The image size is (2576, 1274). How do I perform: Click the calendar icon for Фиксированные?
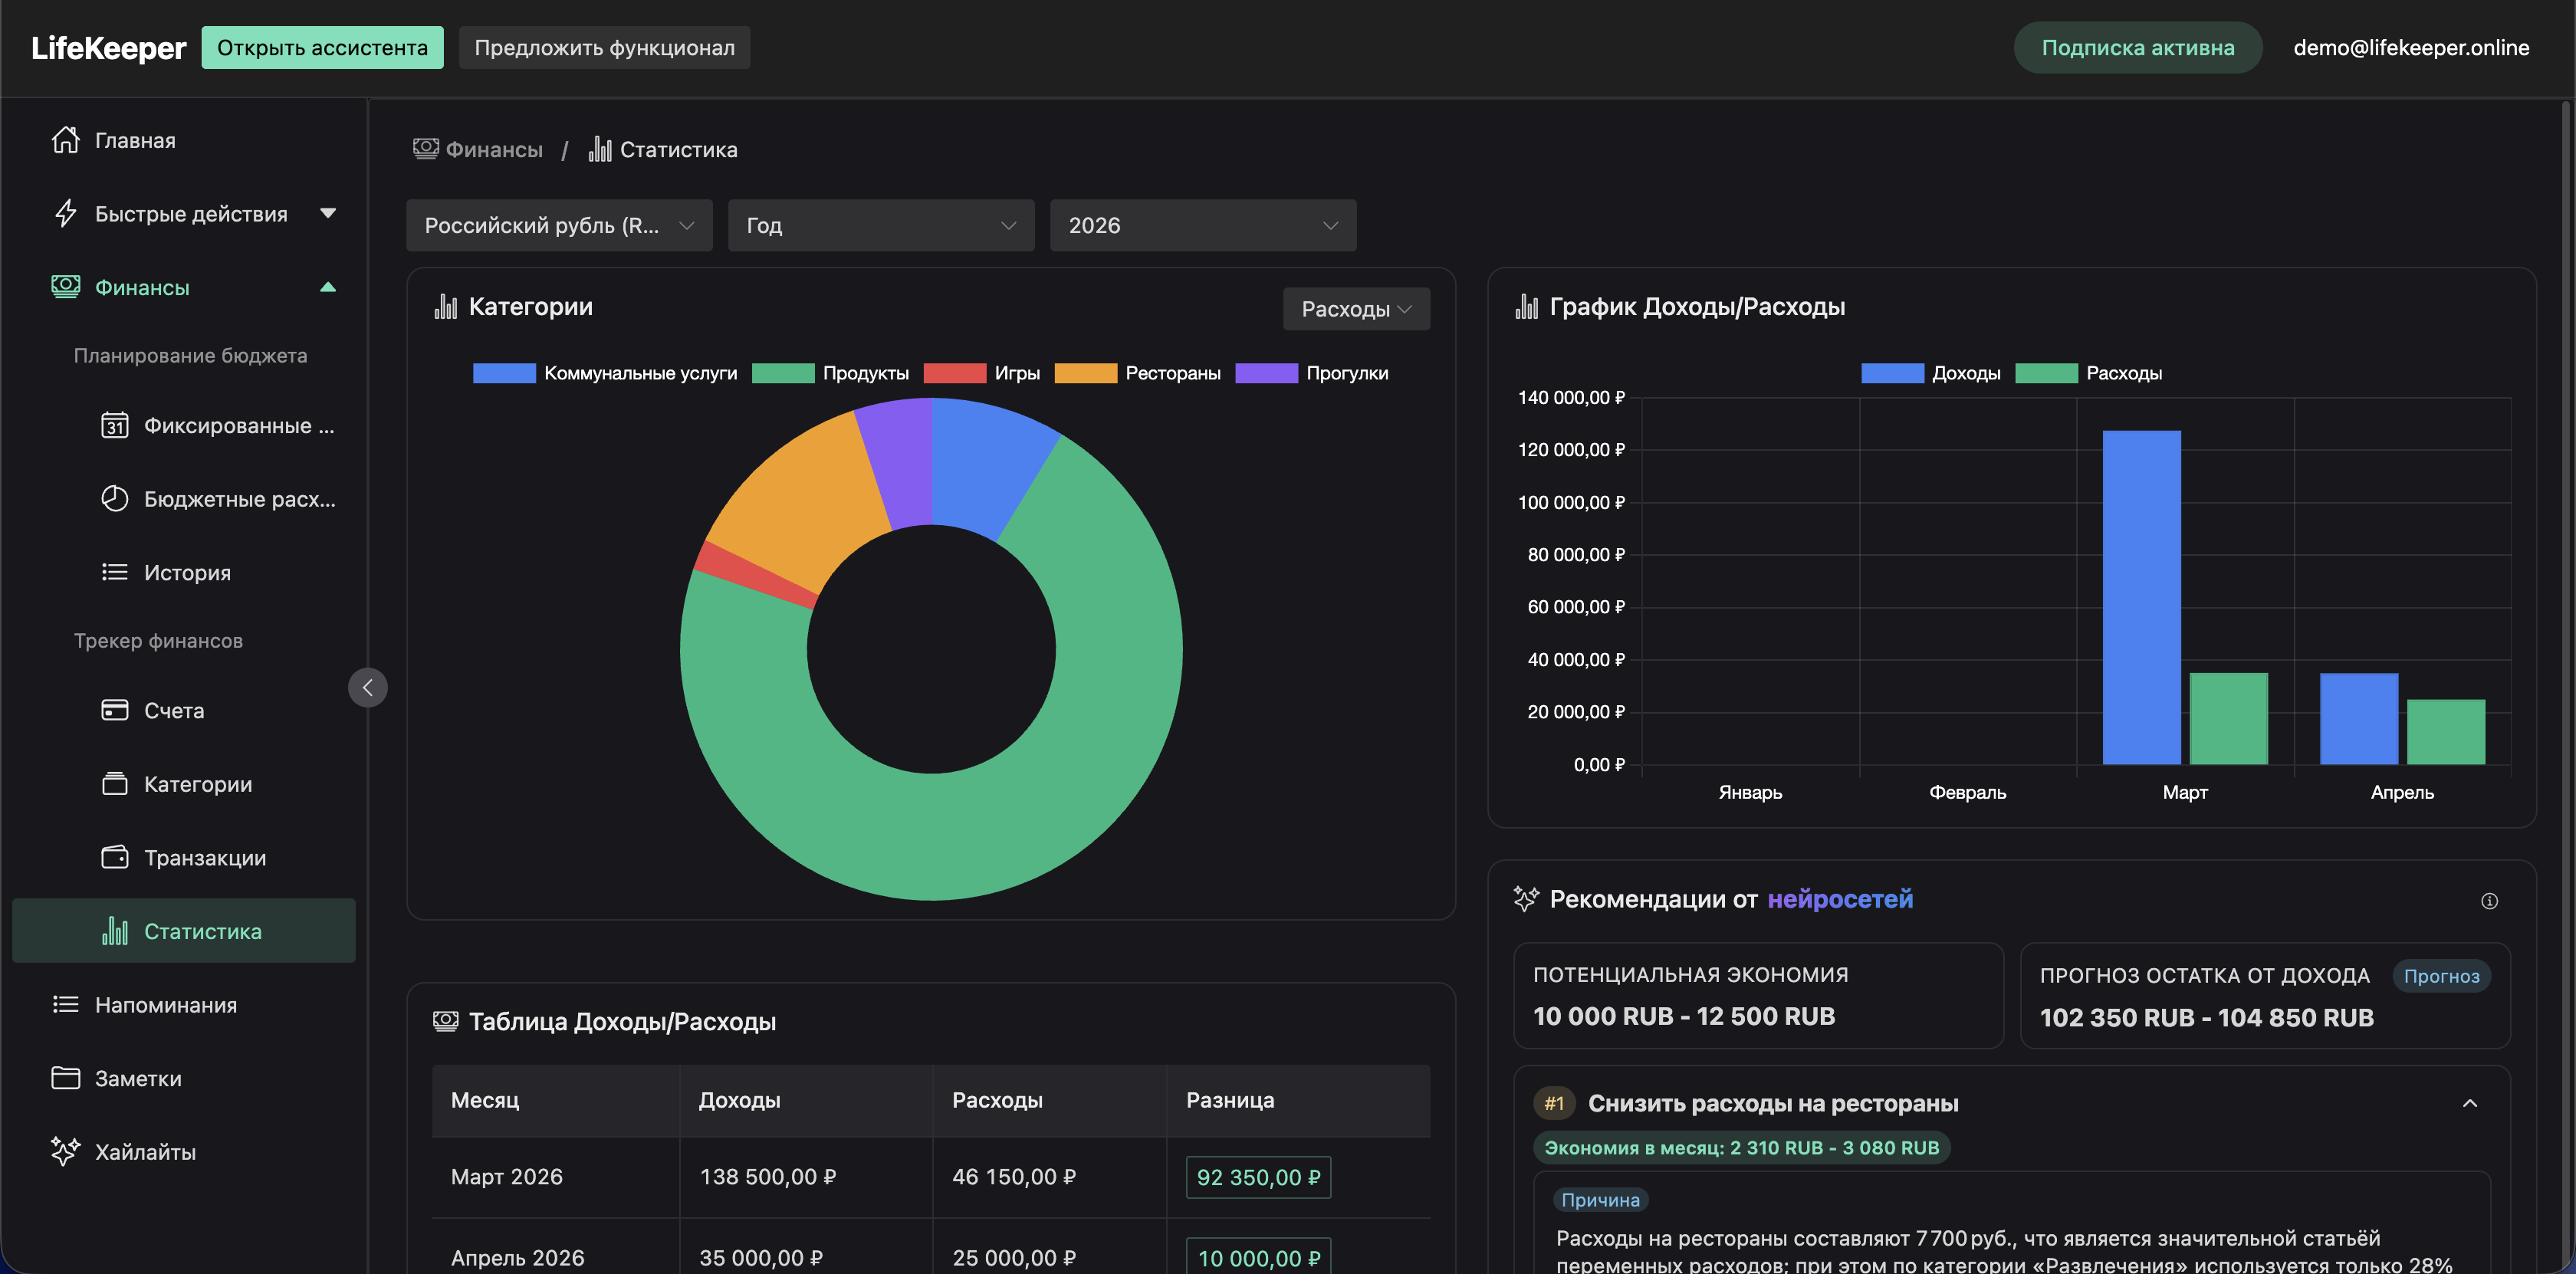coord(114,425)
